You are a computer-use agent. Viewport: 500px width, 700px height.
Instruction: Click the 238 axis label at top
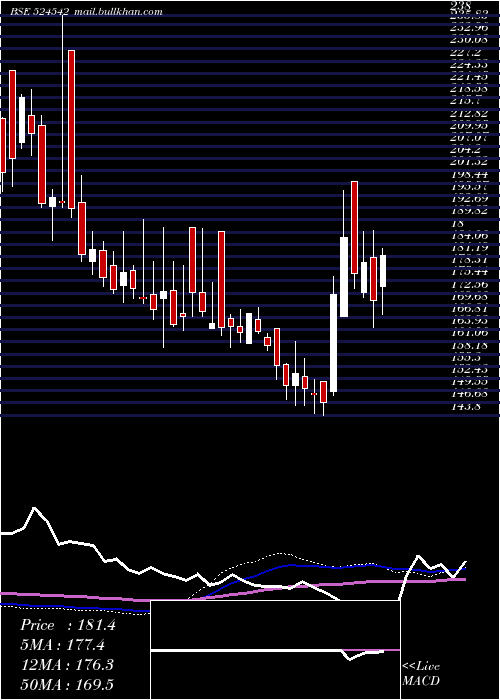pyautogui.click(x=462, y=6)
